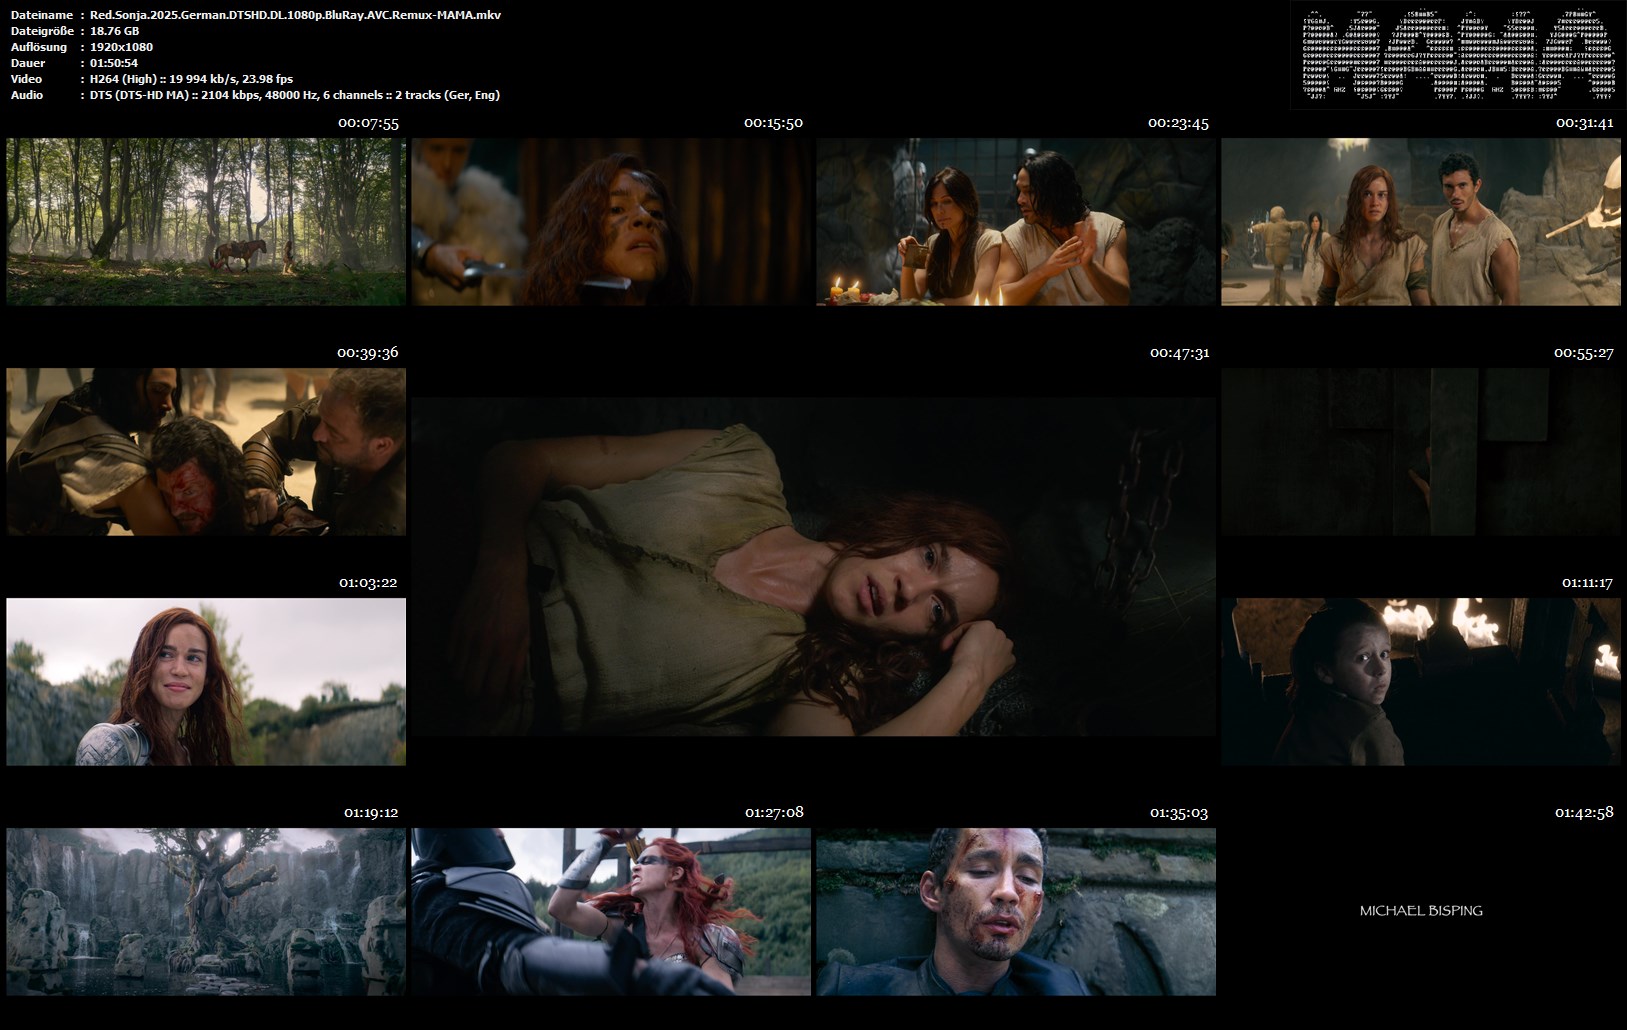Image resolution: width=1627 pixels, height=1030 pixels.
Task: Open the forest and horse thumbnail
Action: [x=206, y=221]
